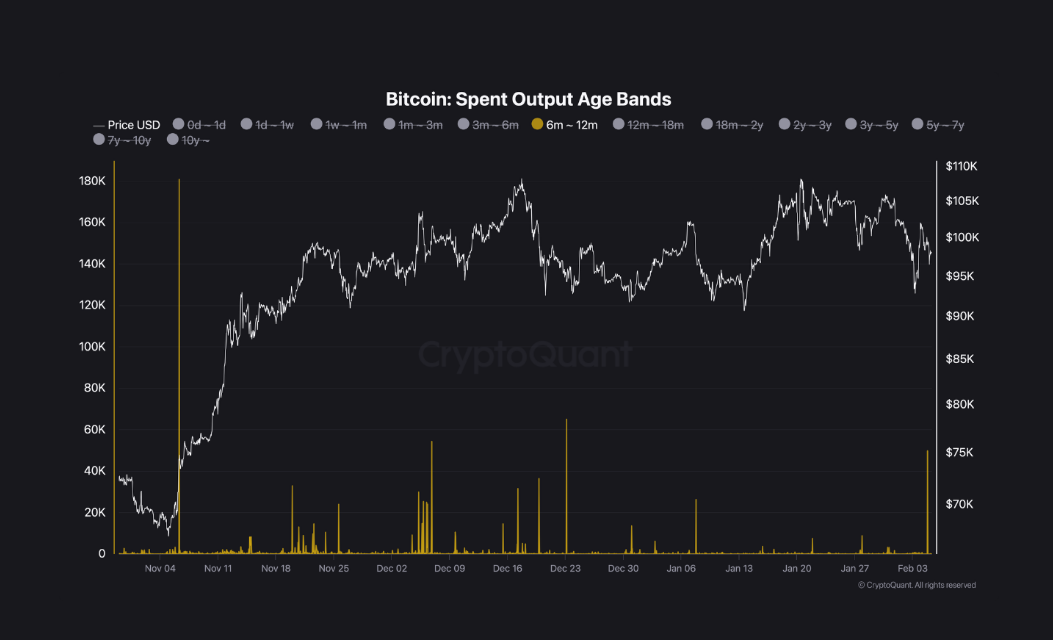The image size is (1053, 640).
Task: Click the 12m ~ 18m legend dot
Action: click(617, 125)
